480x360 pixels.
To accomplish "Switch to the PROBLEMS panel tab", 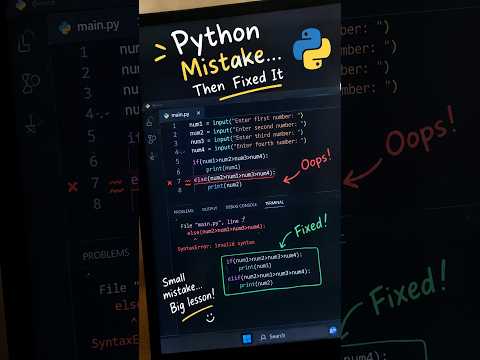I will point(184,211).
